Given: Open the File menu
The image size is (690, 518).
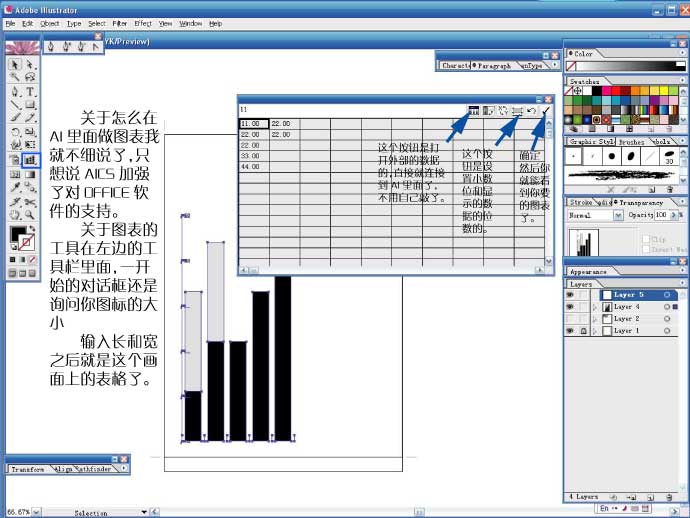Looking at the screenshot, I should pyautogui.click(x=10, y=24).
